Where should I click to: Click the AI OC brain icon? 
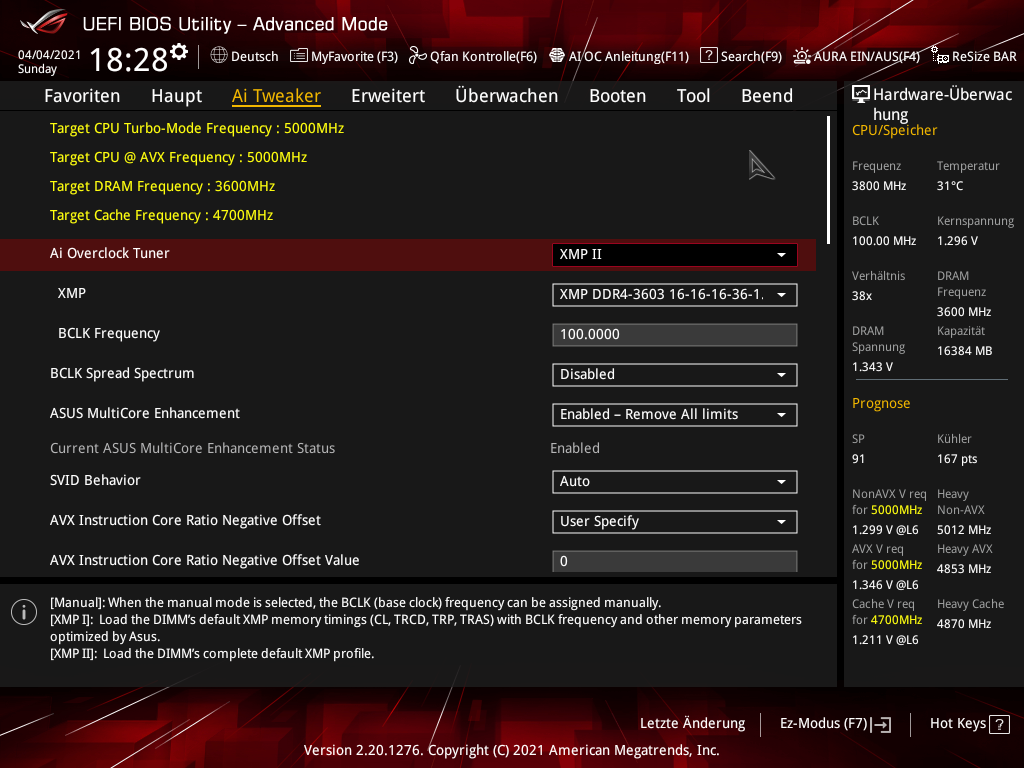pos(556,56)
